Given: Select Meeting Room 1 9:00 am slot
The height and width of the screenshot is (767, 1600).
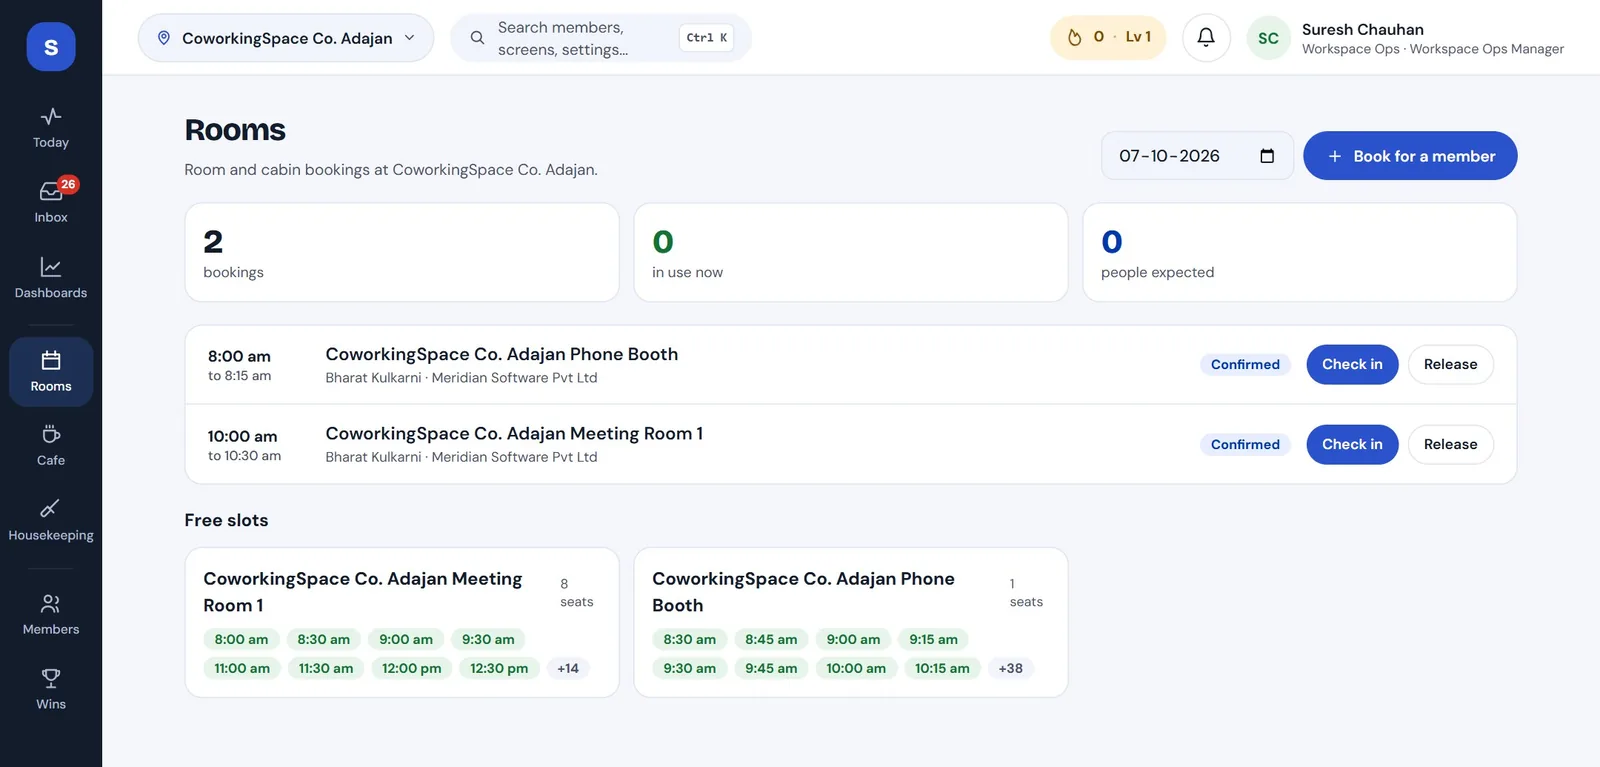Looking at the screenshot, I should [x=406, y=640].
